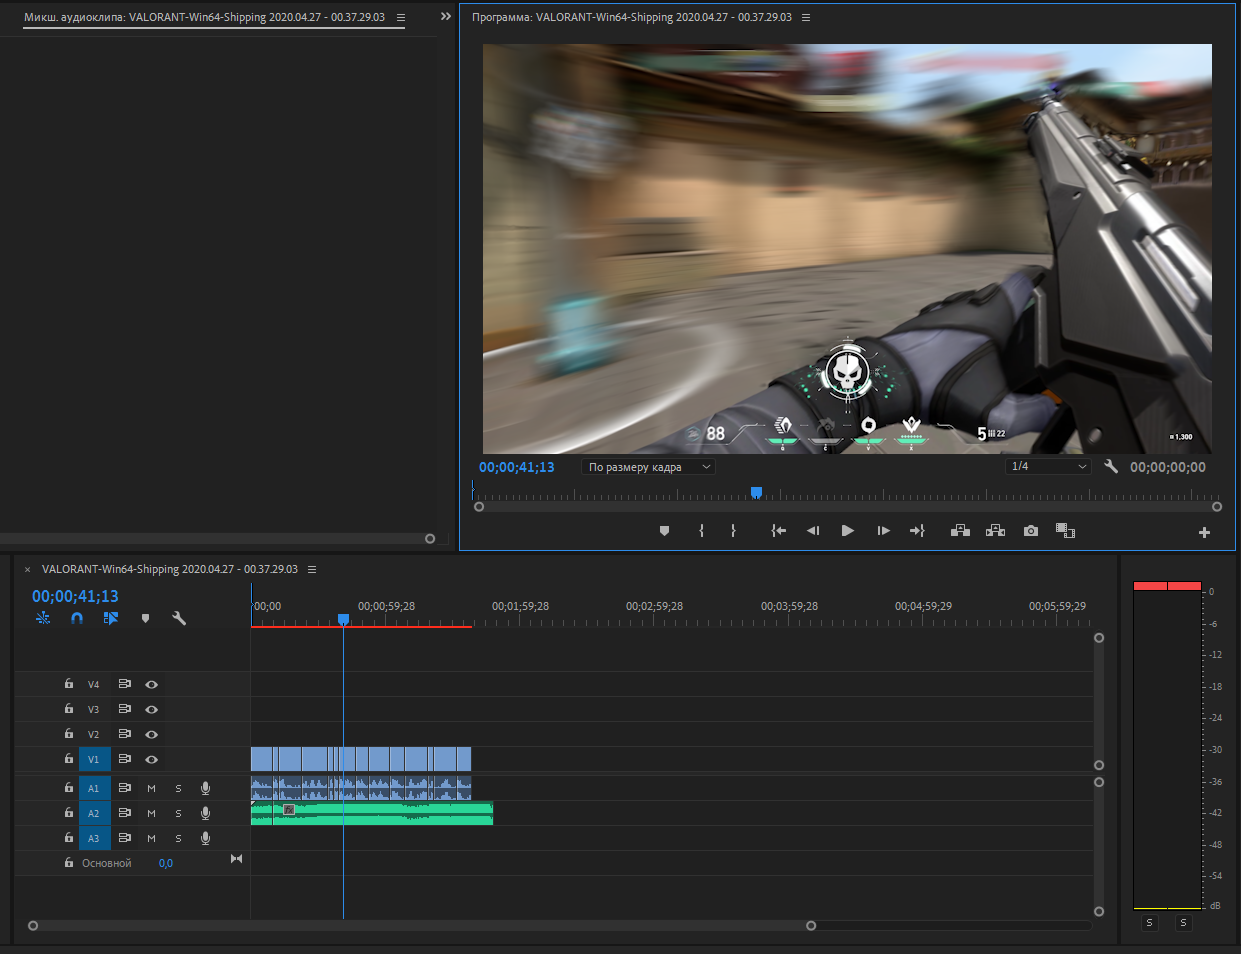Export frame with the camera icon
This screenshot has height=954, width=1241.
[x=1031, y=531]
